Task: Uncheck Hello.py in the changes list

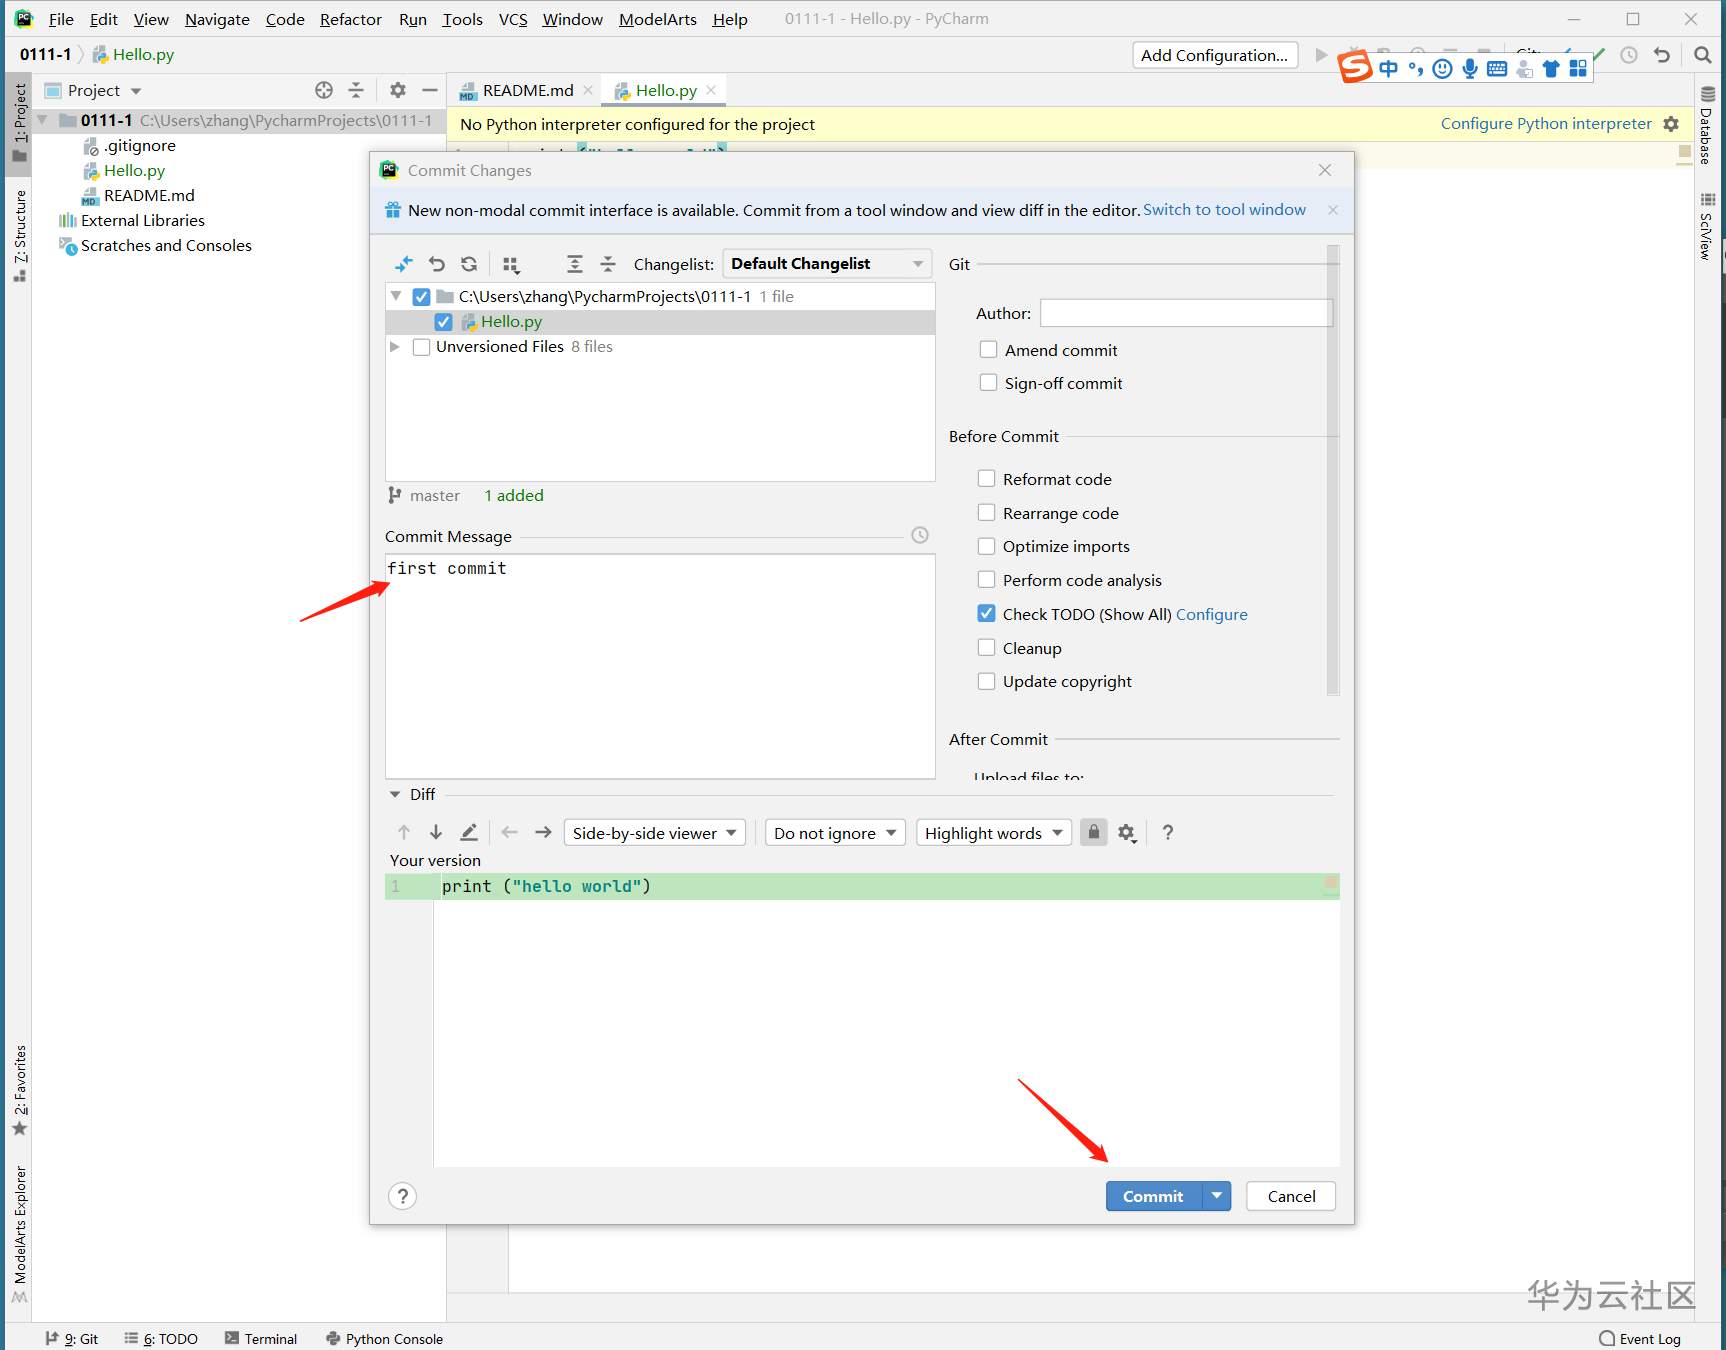Action: click(x=443, y=322)
